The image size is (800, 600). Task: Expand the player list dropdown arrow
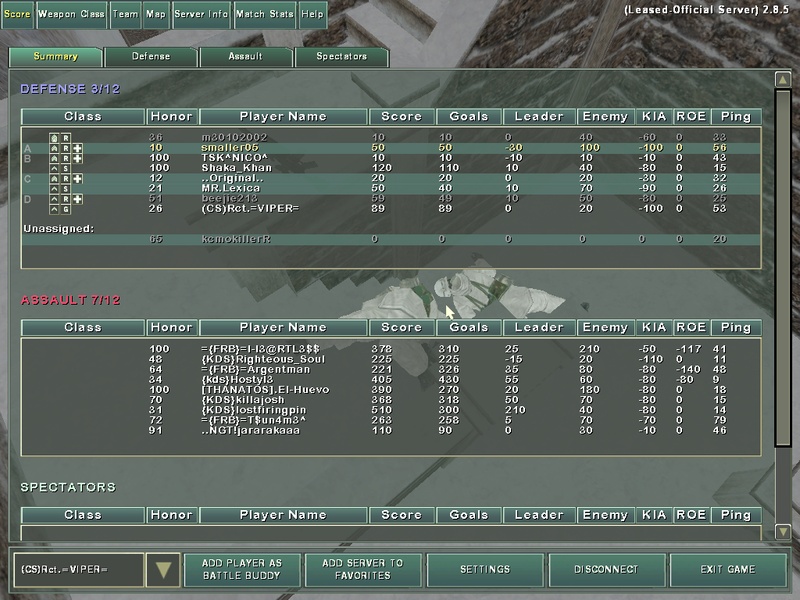click(x=161, y=570)
